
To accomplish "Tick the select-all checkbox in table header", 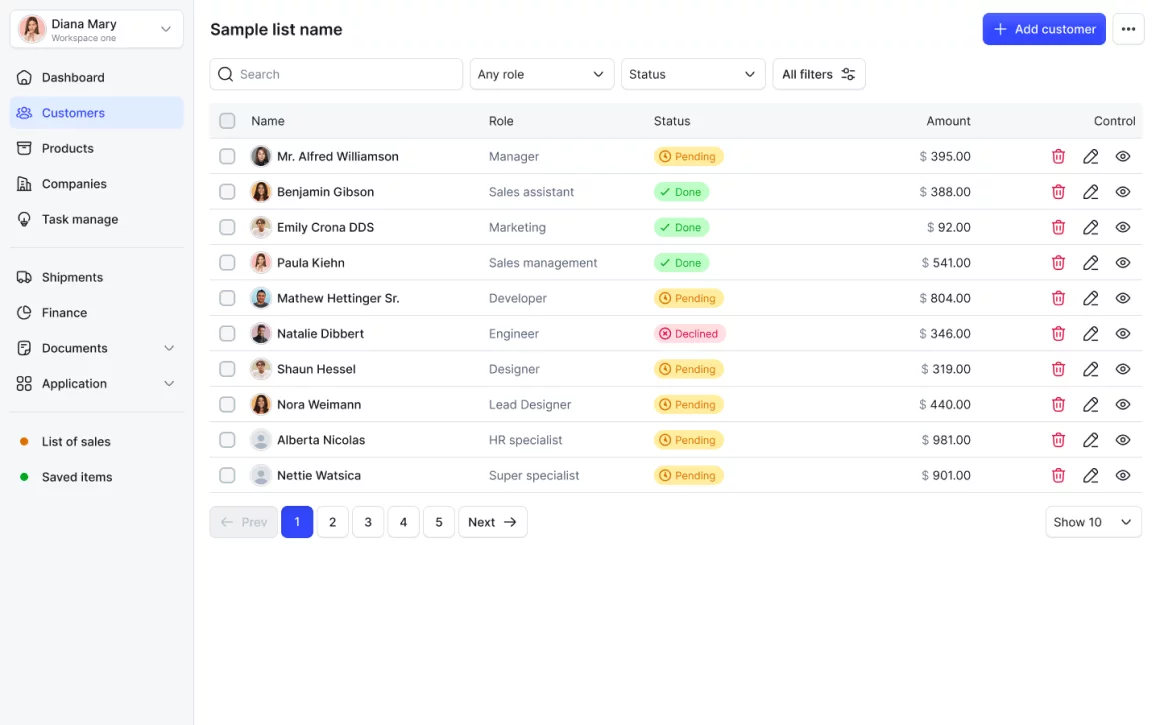I will point(227,121).
